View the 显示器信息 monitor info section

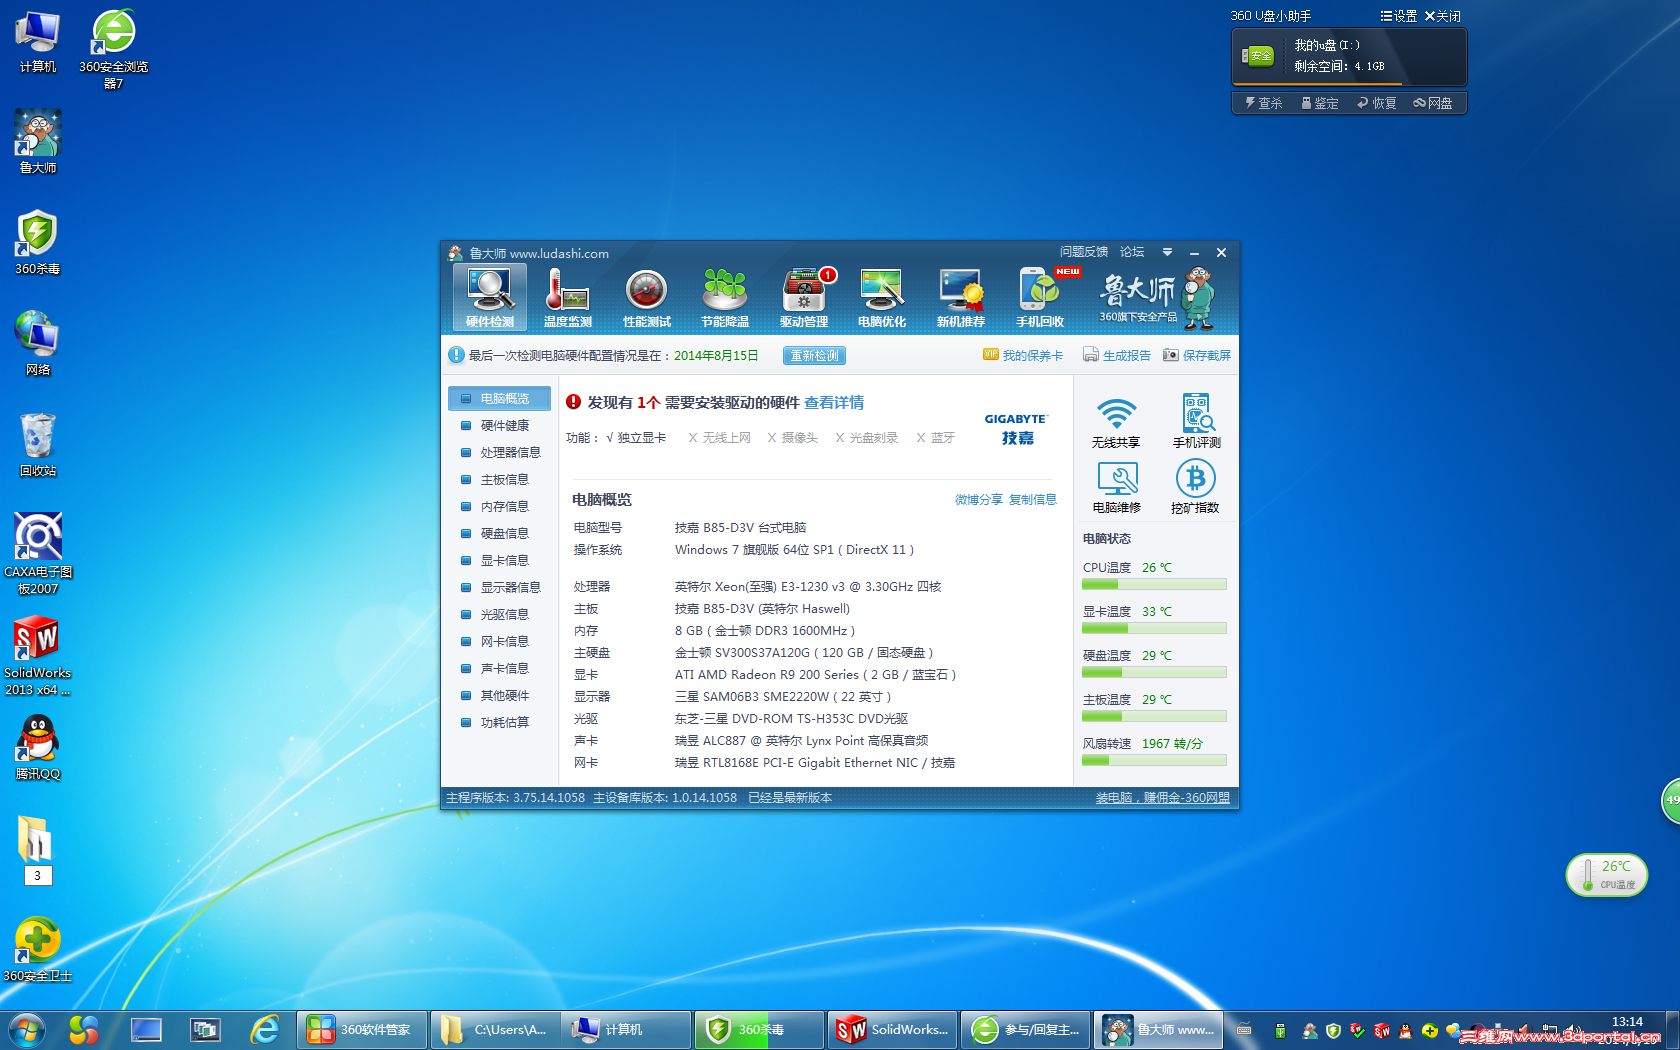tap(499, 587)
